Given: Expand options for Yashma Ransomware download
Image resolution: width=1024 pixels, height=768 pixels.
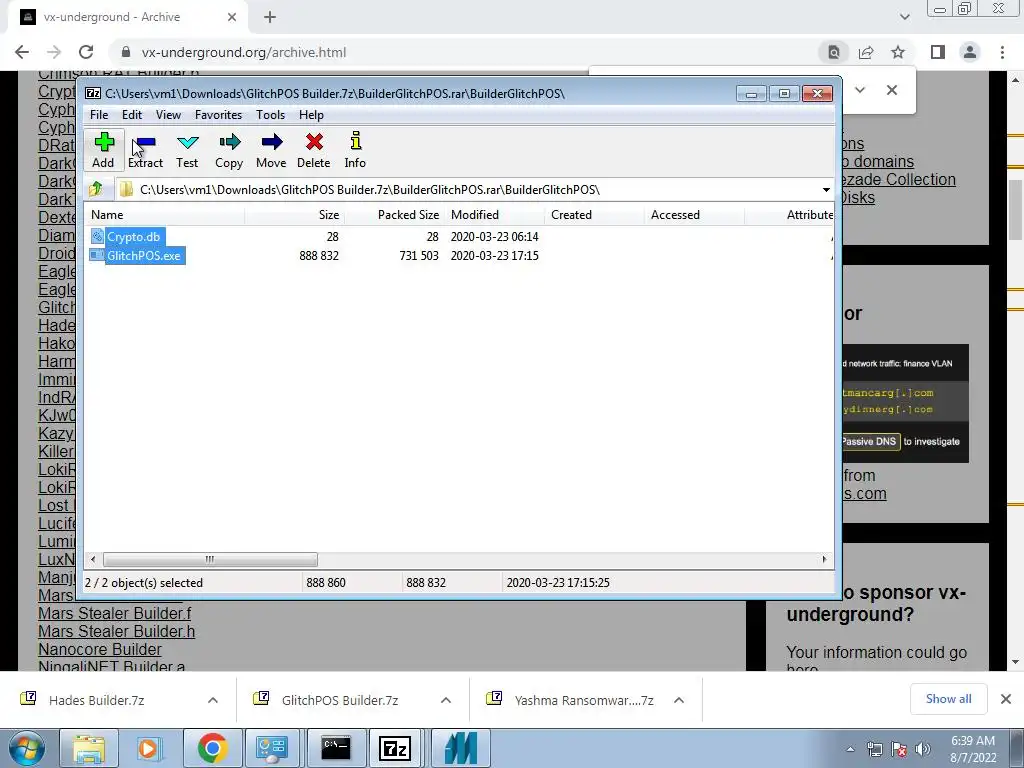Looking at the screenshot, I should (679, 700).
